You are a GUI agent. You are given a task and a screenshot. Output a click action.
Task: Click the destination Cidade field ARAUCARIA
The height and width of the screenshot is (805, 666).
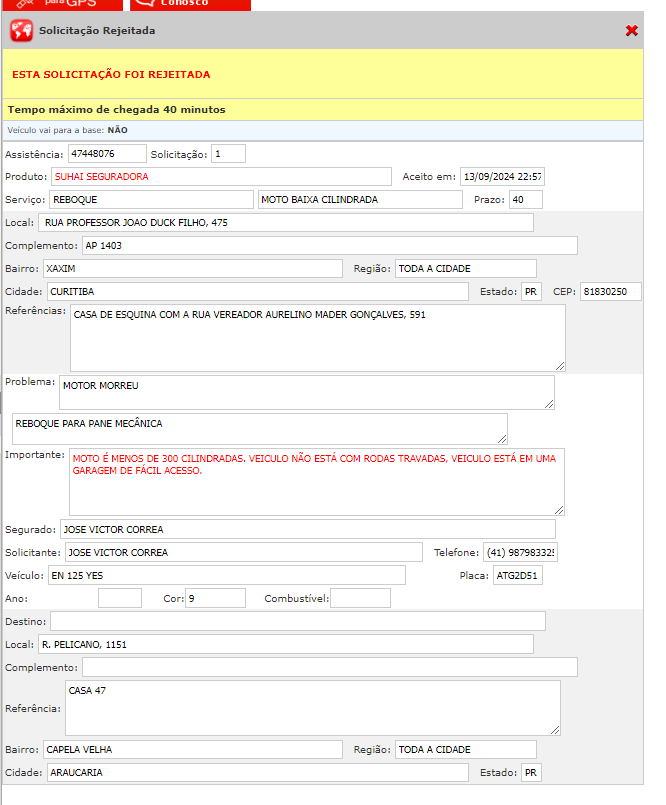257,773
